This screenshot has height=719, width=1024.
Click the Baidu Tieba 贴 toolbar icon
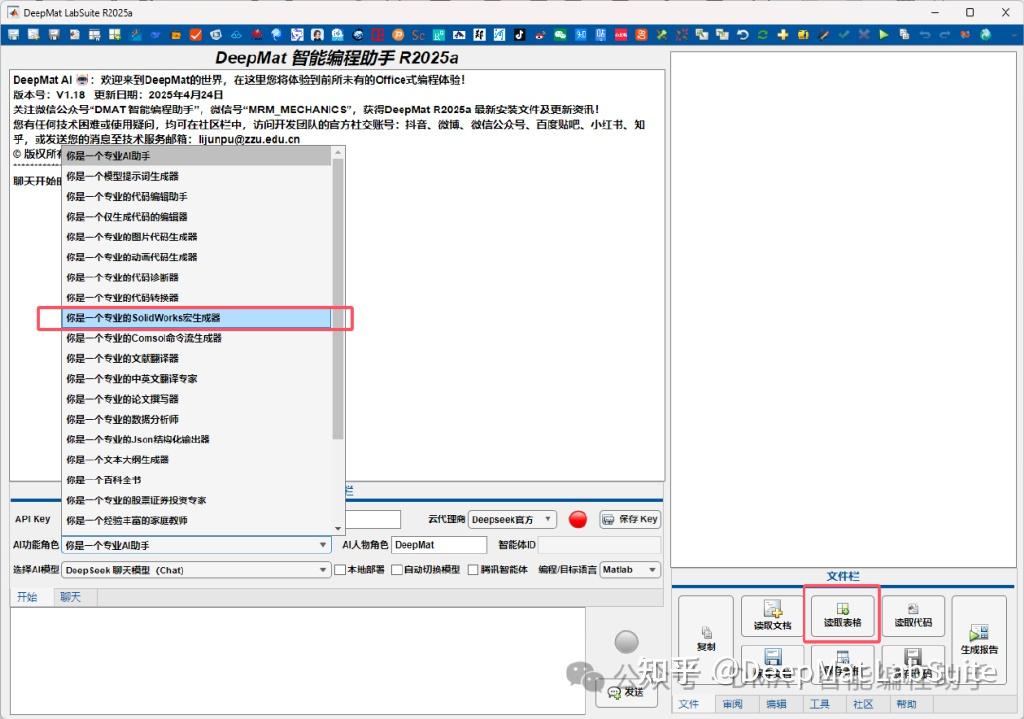(601, 35)
